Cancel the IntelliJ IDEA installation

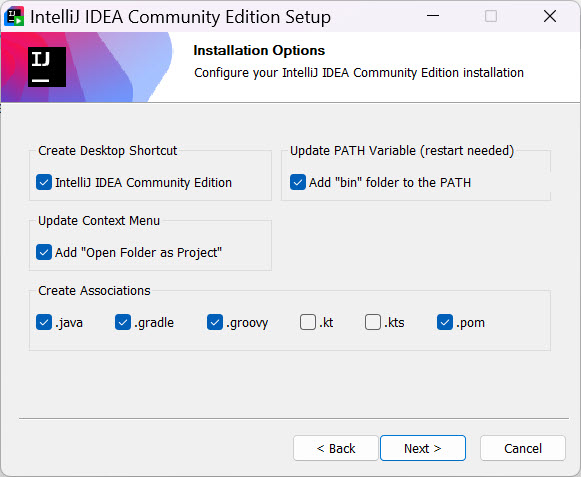click(523, 448)
